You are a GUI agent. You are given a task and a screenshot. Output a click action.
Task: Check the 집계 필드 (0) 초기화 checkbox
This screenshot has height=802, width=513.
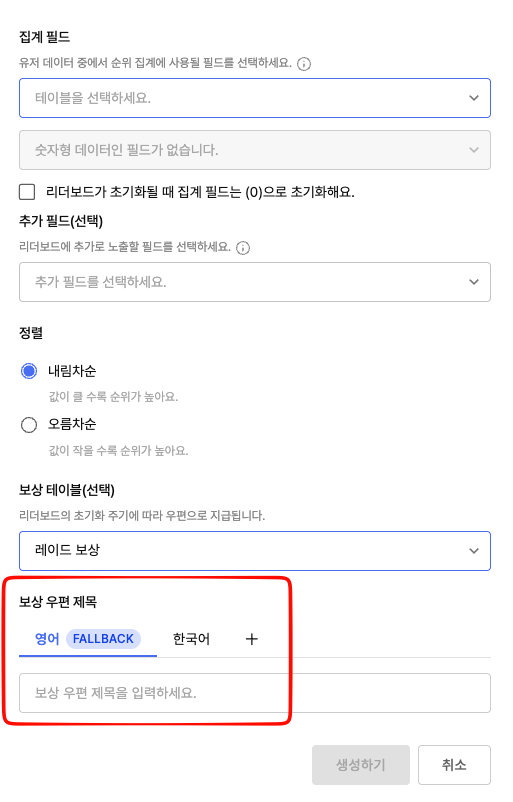(x=27, y=192)
